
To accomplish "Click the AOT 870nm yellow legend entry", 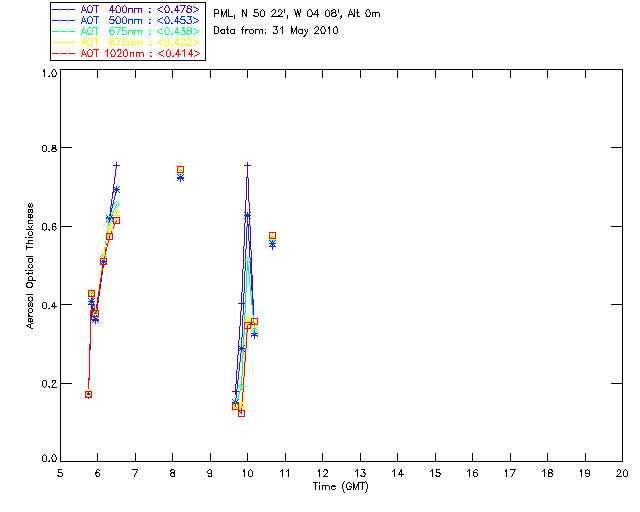I will click(x=127, y=42).
